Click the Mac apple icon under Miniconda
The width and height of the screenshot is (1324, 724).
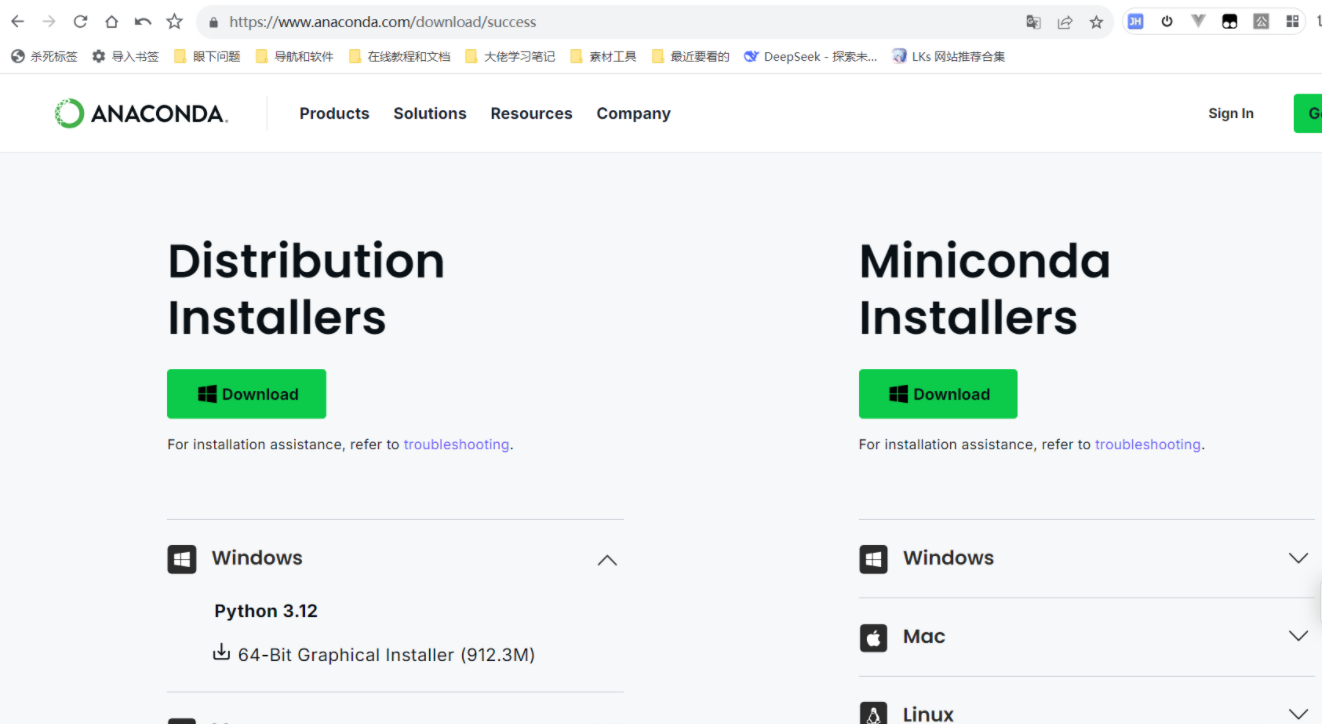point(873,637)
